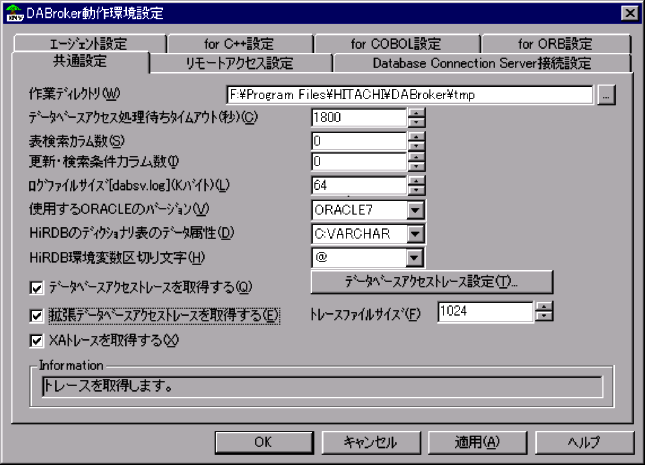Confirm settings with OK button
Image resolution: width=645 pixels, height=465 pixels.
264,442
